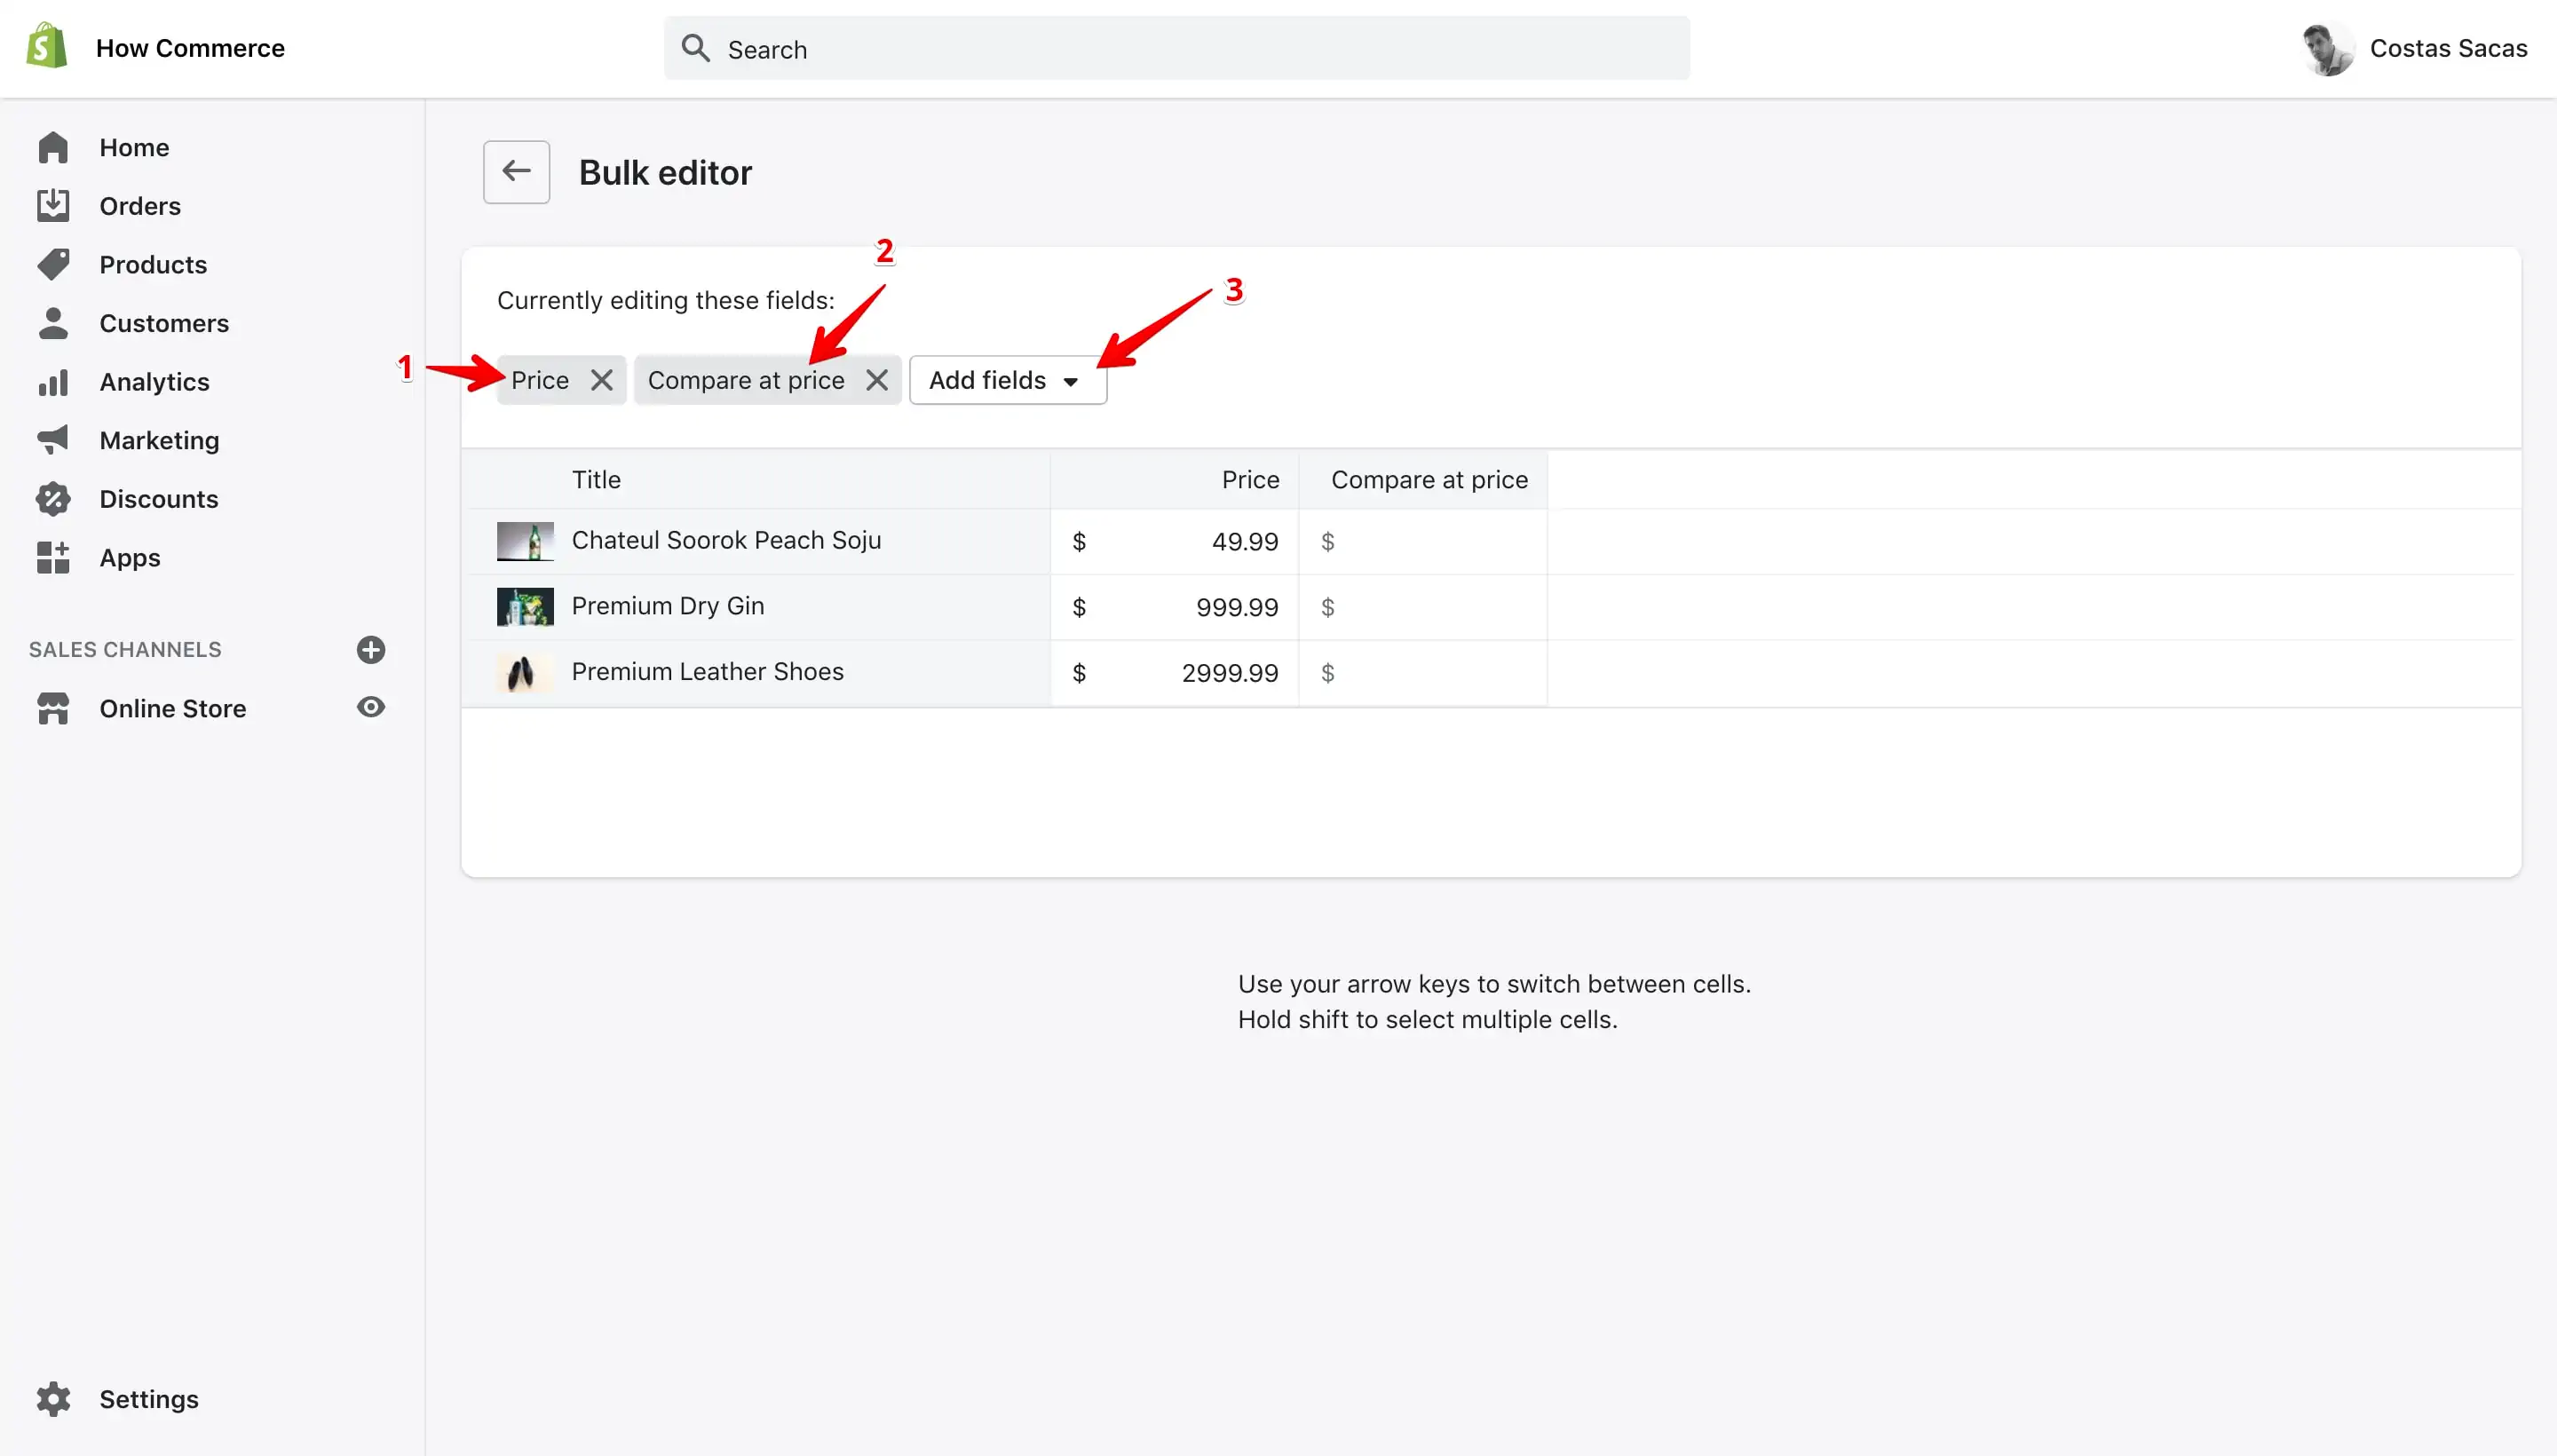Image resolution: width=2557 pixels, height=1456 pixels.
Task: Click the search magnifier icon
Action: (695, 48)
